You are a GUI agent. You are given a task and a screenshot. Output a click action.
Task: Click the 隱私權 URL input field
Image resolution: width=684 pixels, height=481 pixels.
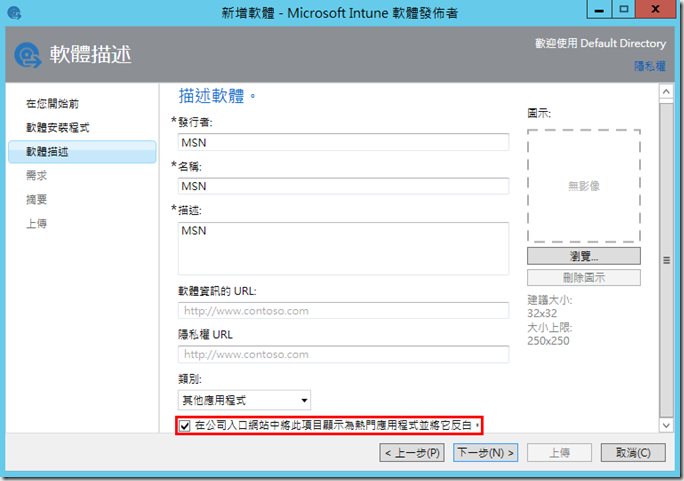343,354
